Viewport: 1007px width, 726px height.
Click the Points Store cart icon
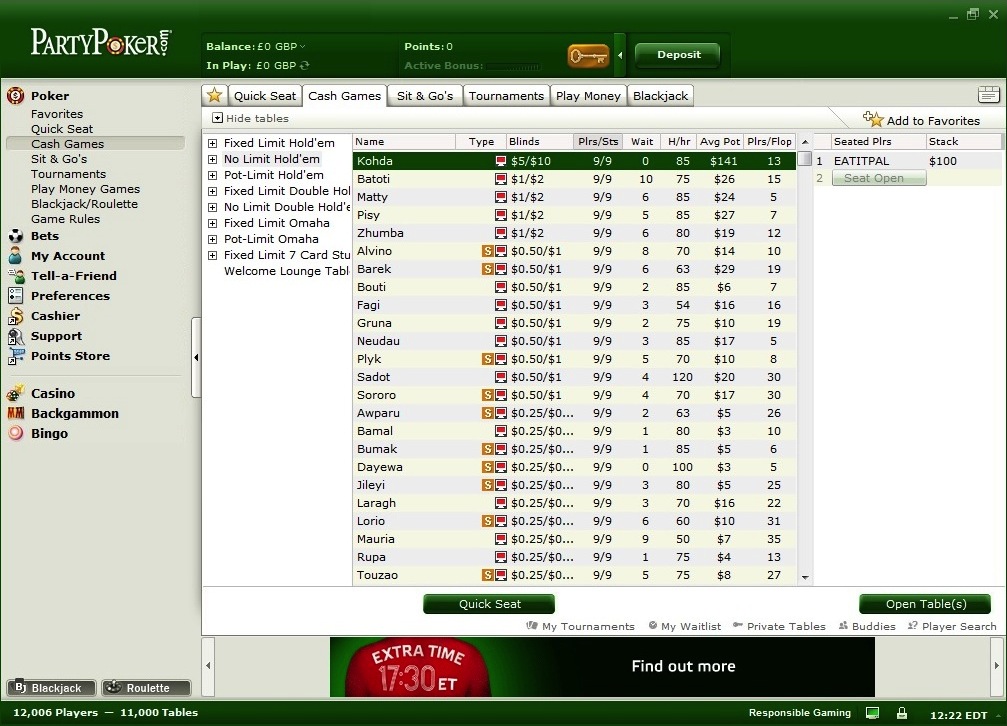[x=15, y=356]
